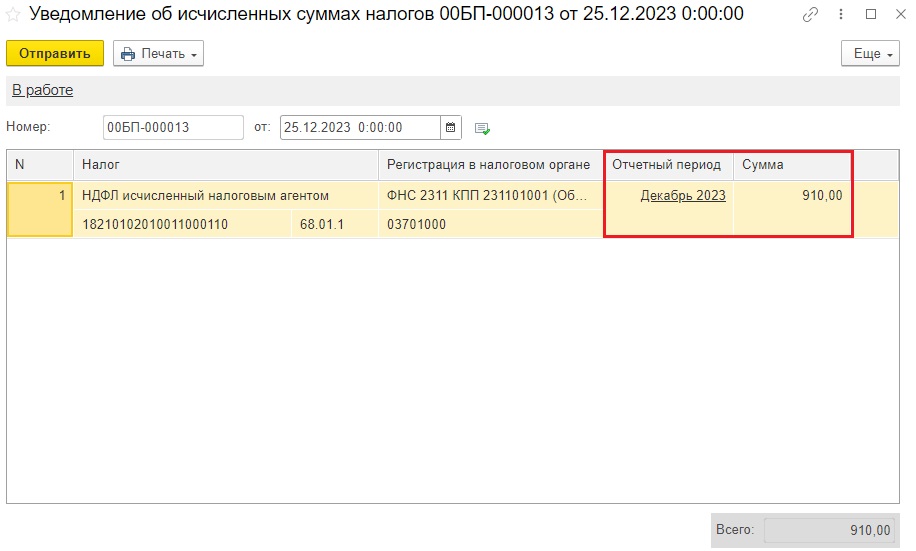
Task: Add document to favorites with star icon
Action: tap(12, 15)
